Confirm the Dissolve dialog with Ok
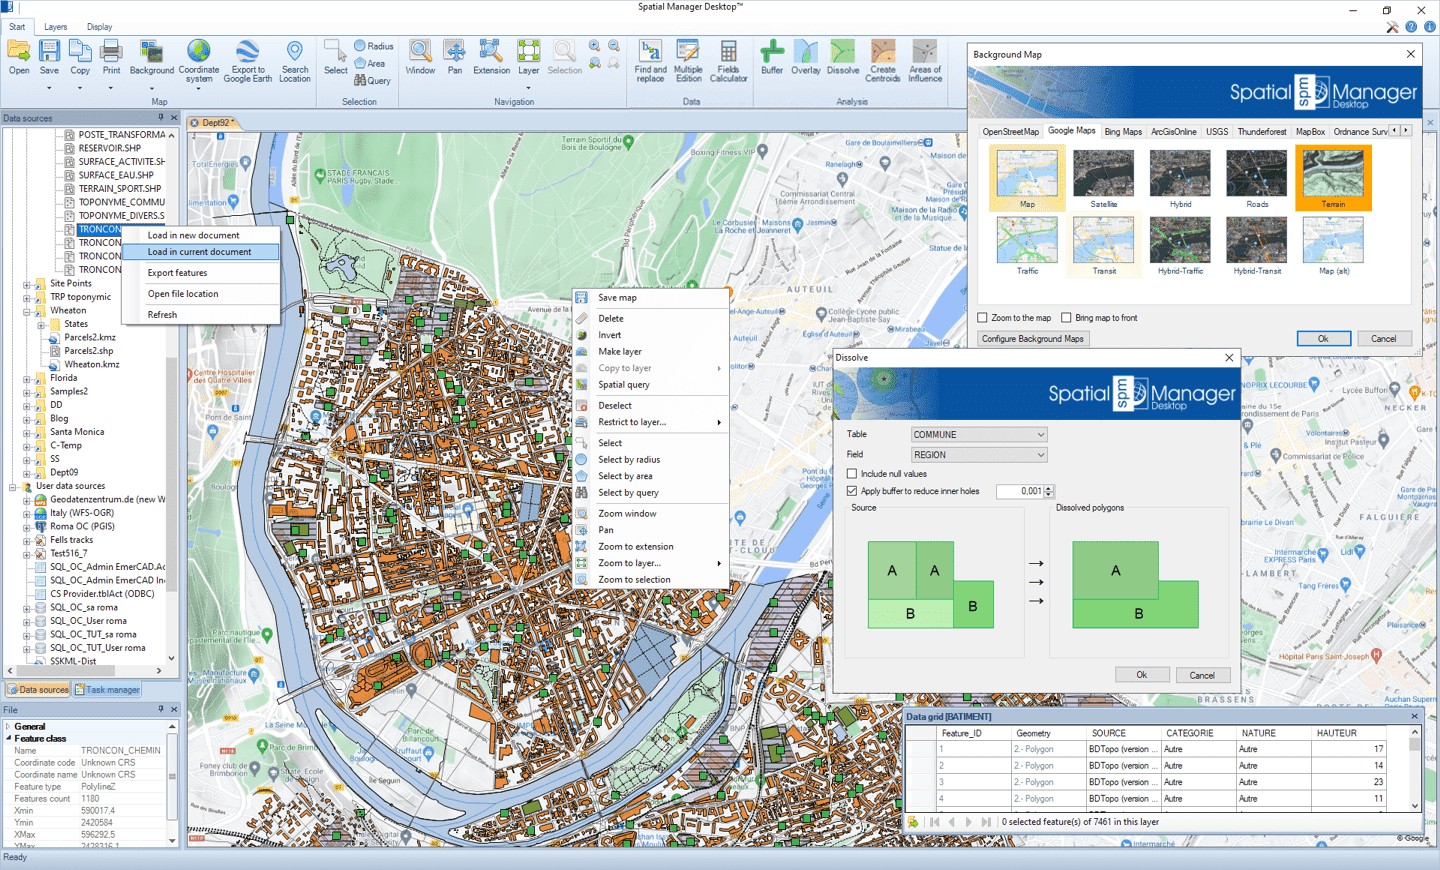 click(x=1142, y=674)
